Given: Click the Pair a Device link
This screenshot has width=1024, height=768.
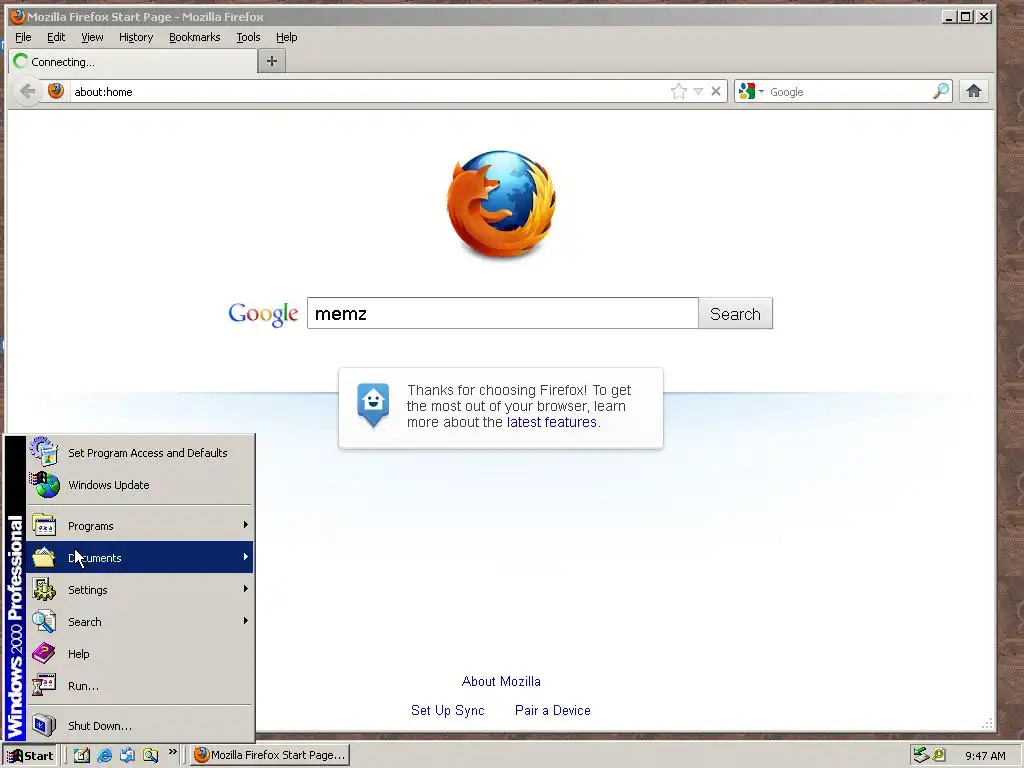Looking at the screenshot, I should [x=552, y=710].
